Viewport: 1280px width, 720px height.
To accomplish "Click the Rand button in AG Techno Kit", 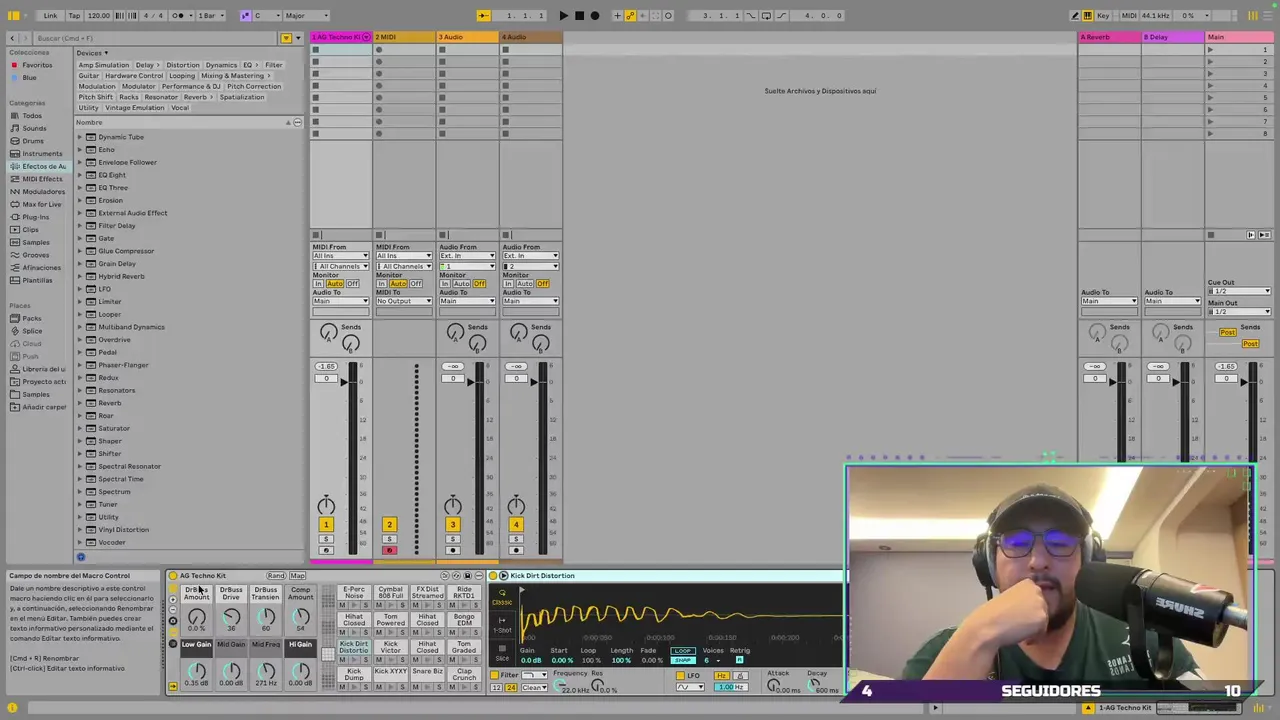I will [275, 576].
